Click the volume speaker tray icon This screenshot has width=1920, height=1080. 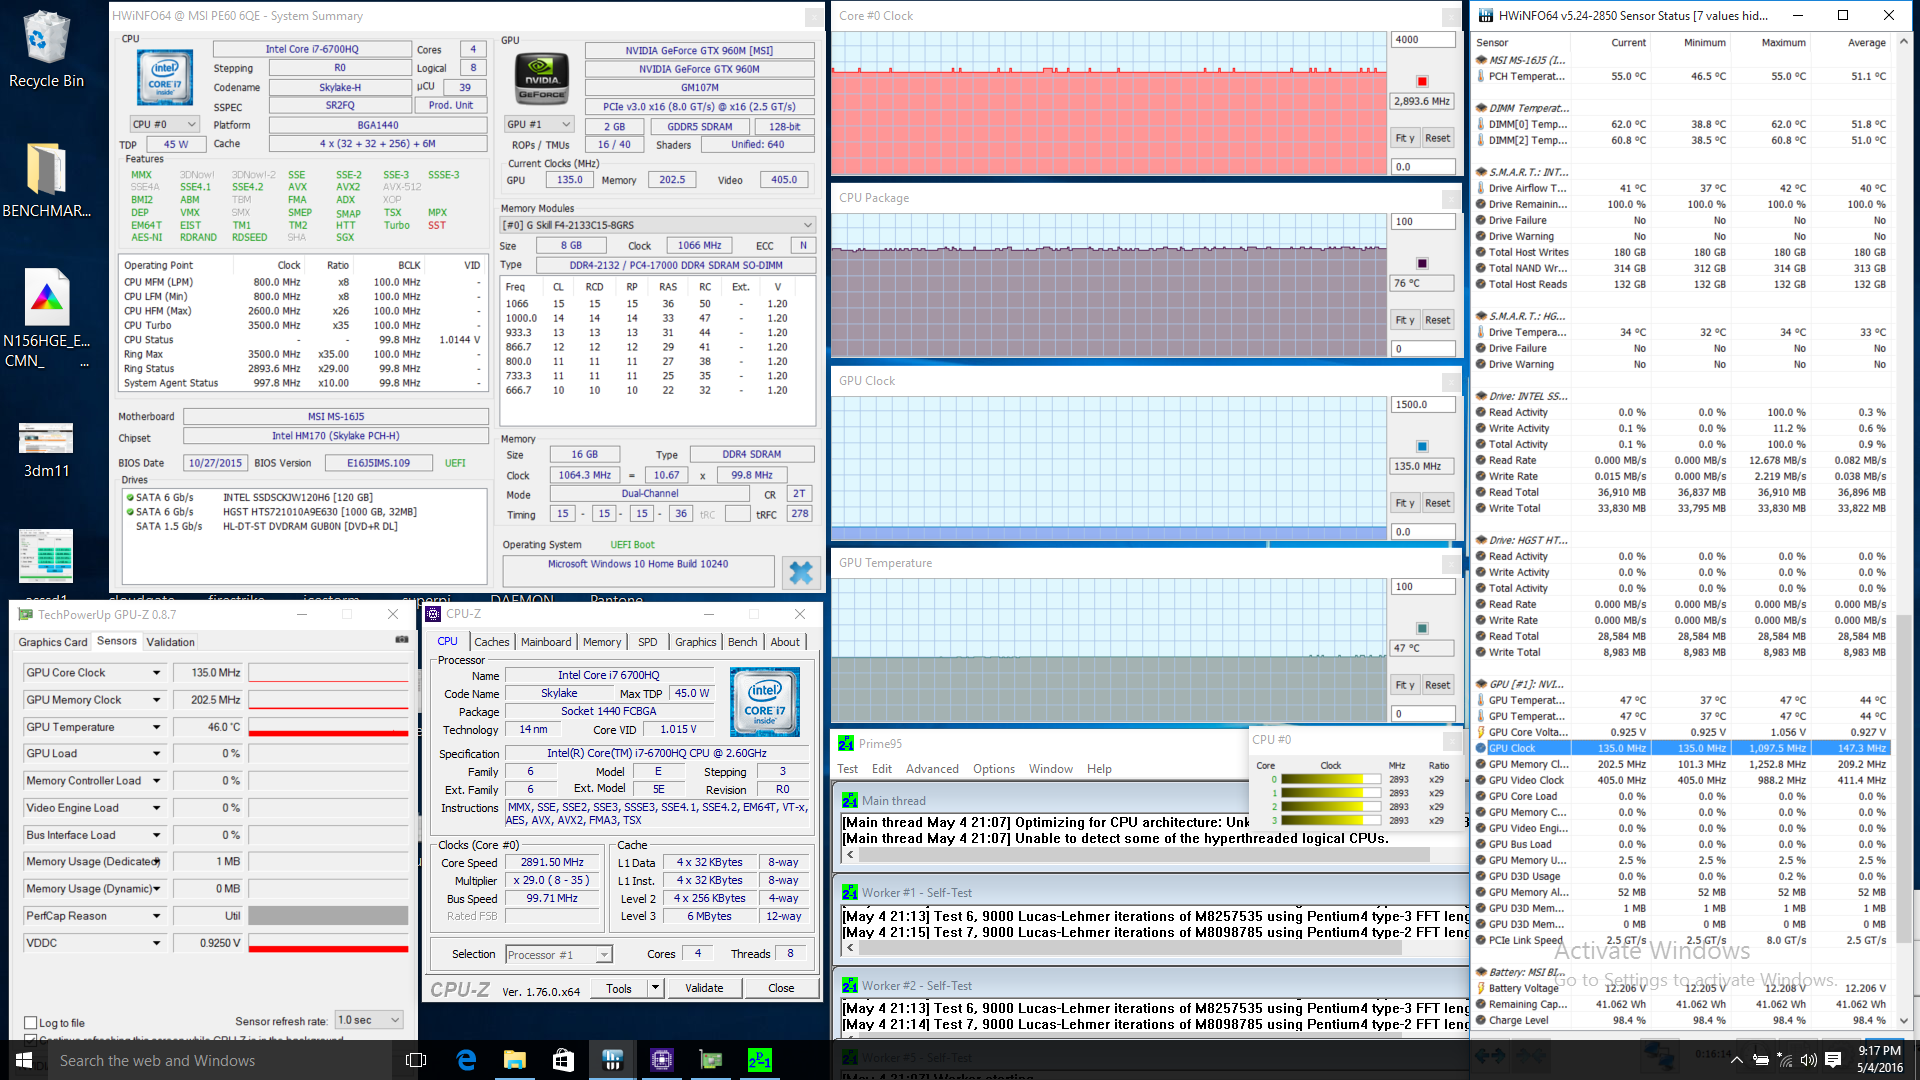tap(1808, 1060)
